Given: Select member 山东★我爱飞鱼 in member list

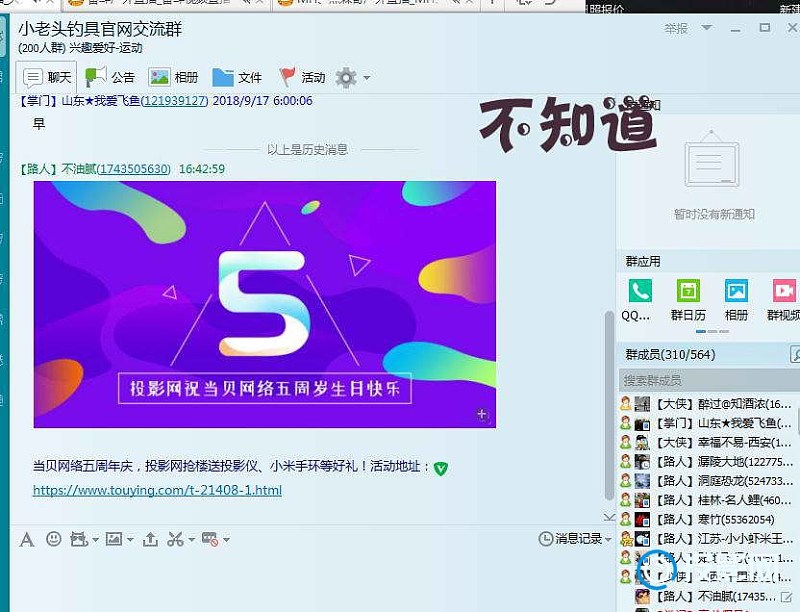Looking at the screenshot, I should (x=709, y=423).
